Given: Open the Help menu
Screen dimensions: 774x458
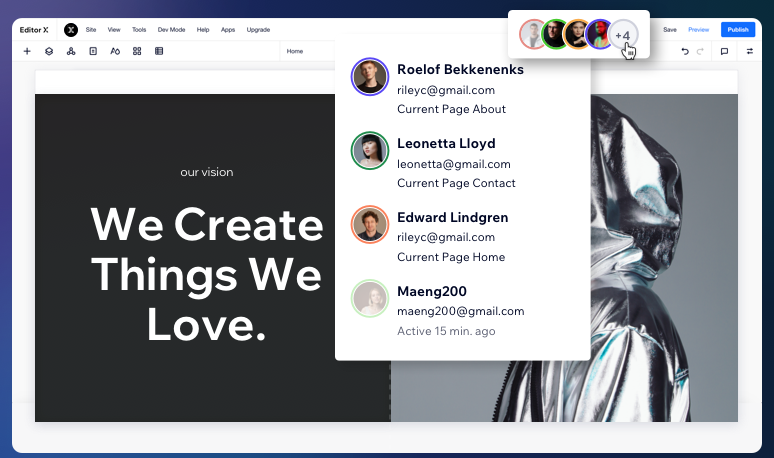Looking at the screenshot, I should (203, 30).
